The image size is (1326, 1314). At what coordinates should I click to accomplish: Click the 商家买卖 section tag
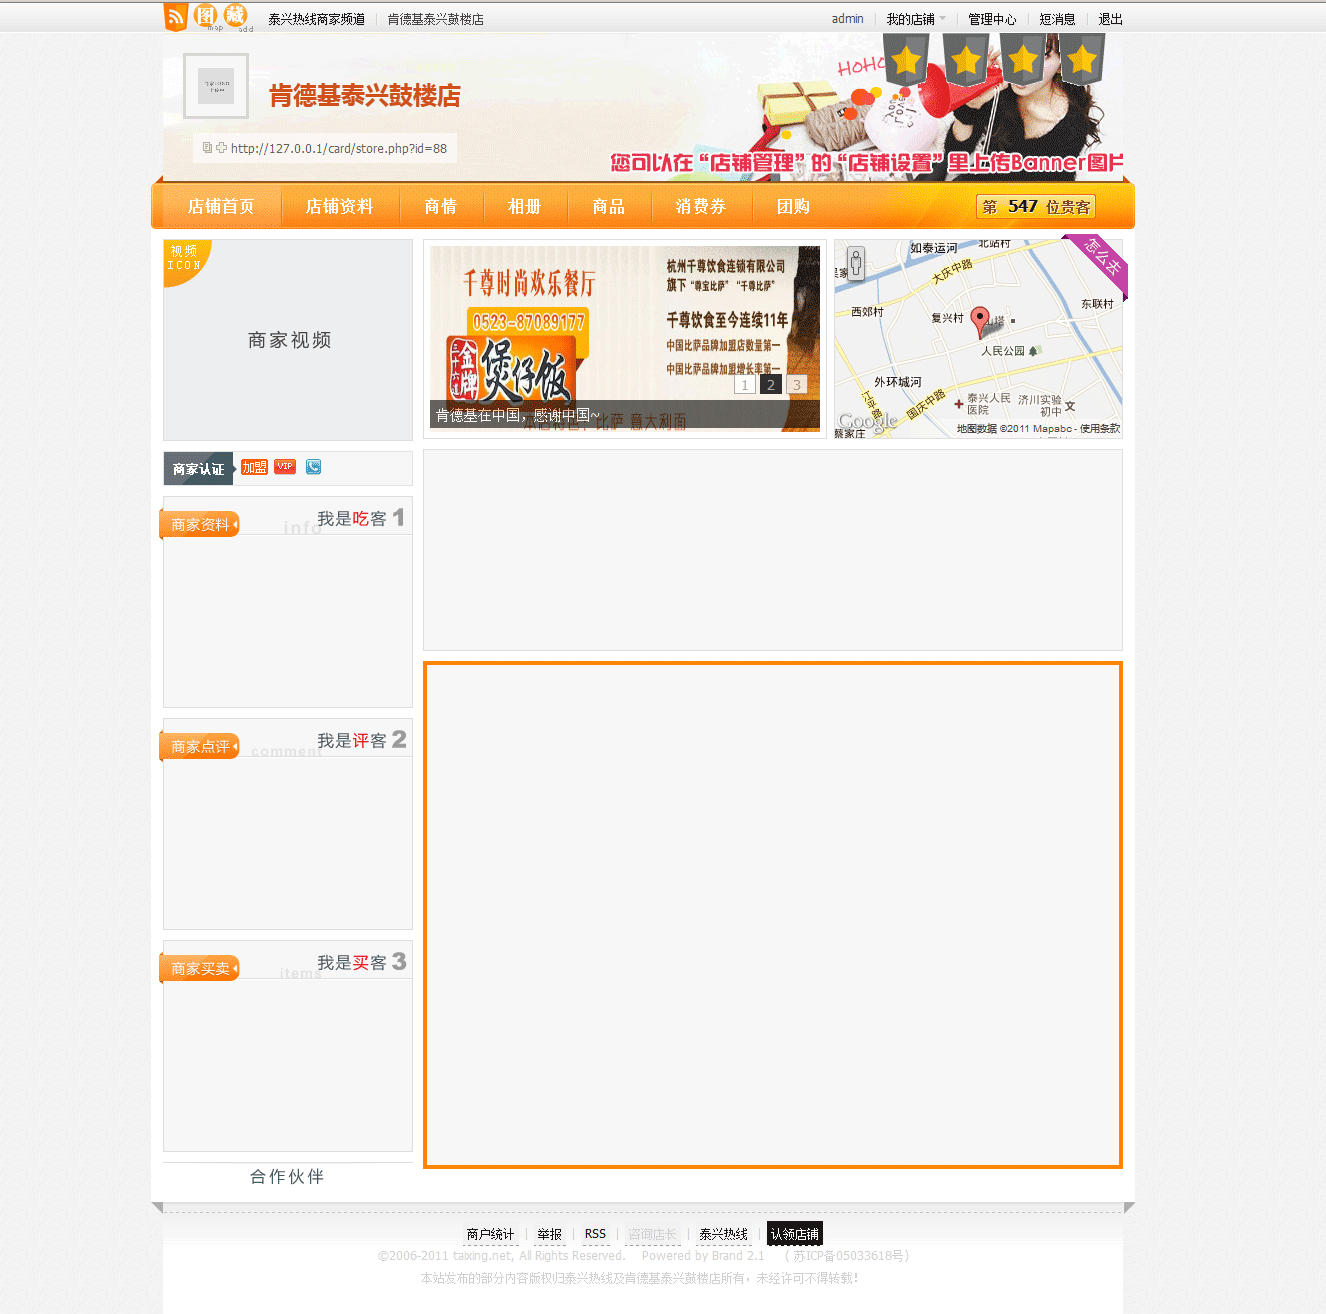pos(200,968)
